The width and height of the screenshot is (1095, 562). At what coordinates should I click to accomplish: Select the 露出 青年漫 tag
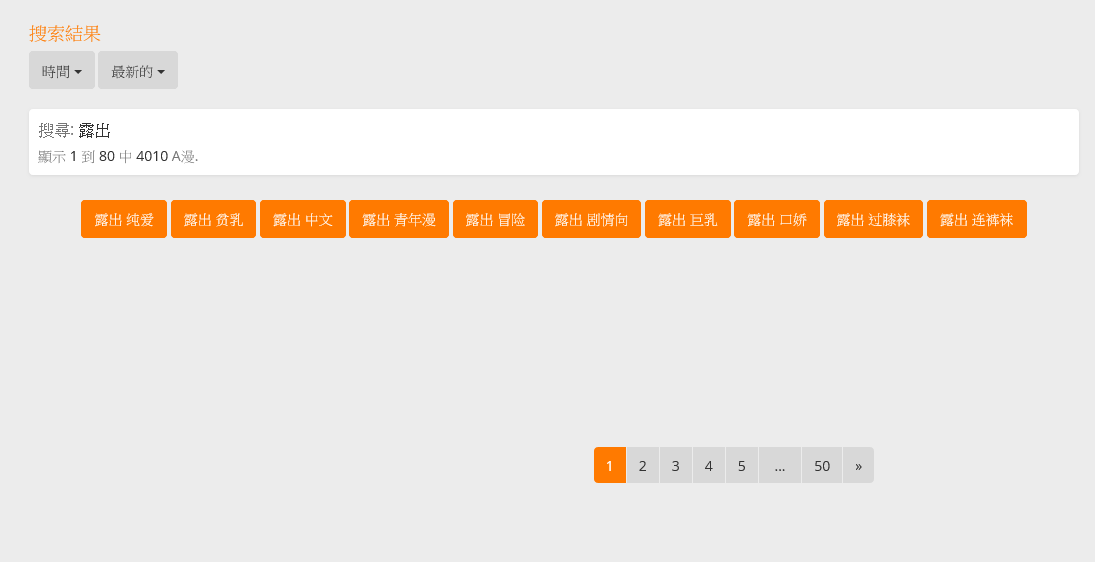[398, 220]
